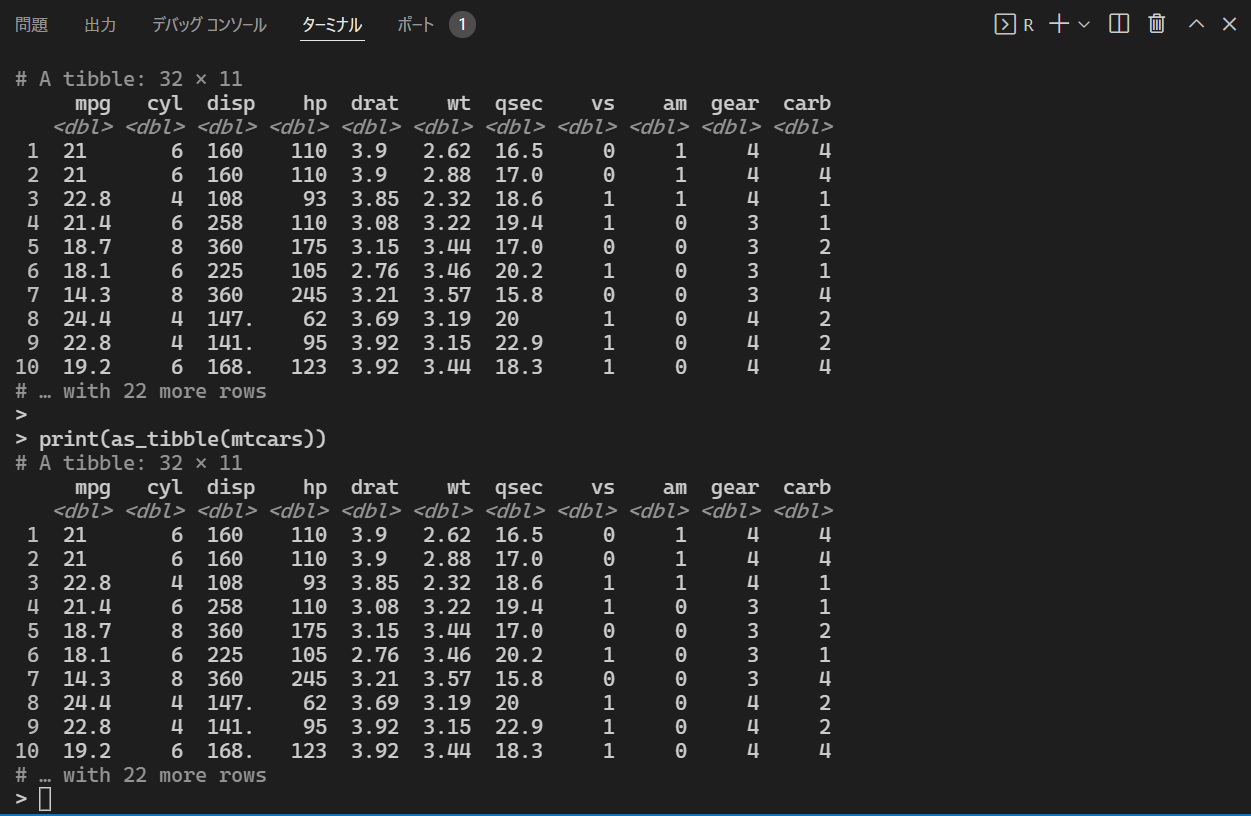Create a new terminal with the plus icon

click(1058, 24)
